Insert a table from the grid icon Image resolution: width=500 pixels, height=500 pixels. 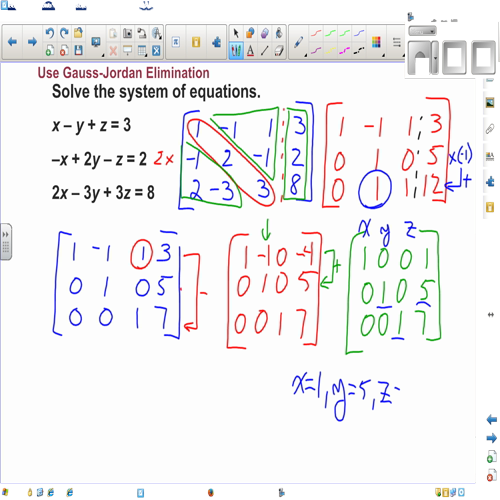click(142, 51)
